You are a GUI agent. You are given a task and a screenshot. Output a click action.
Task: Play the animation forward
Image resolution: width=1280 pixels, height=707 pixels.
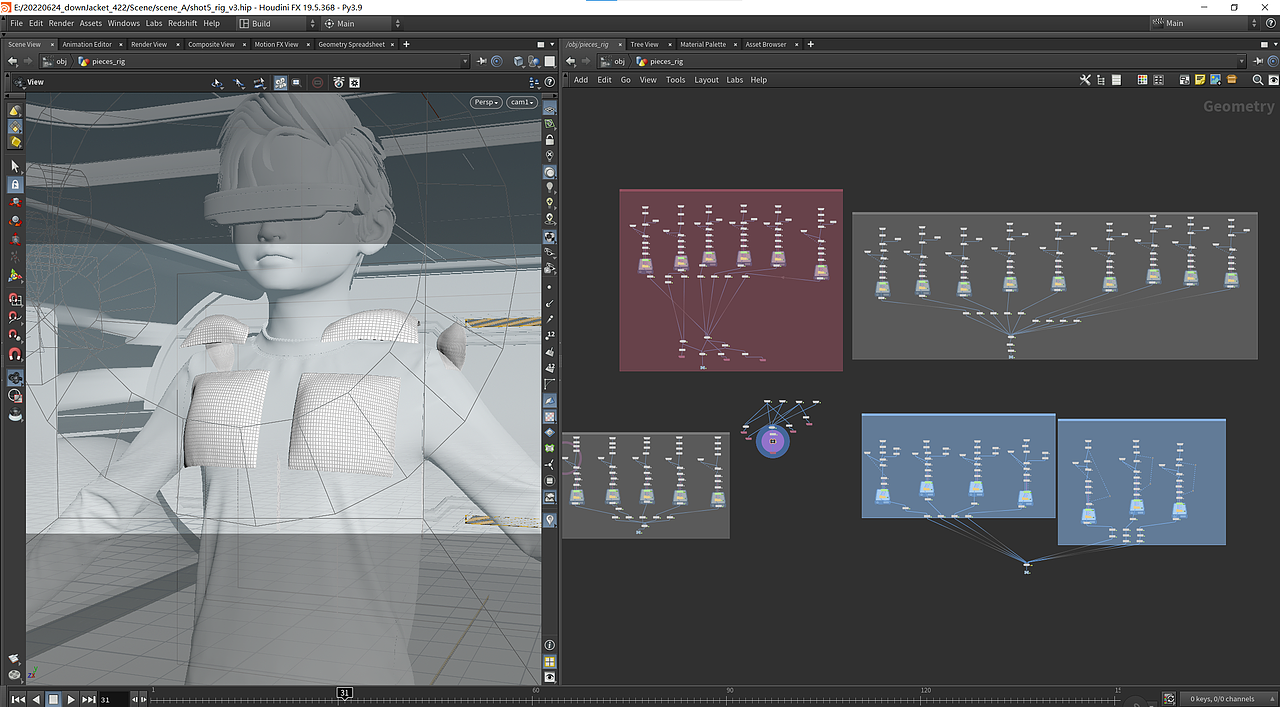[x=71, y=699]
